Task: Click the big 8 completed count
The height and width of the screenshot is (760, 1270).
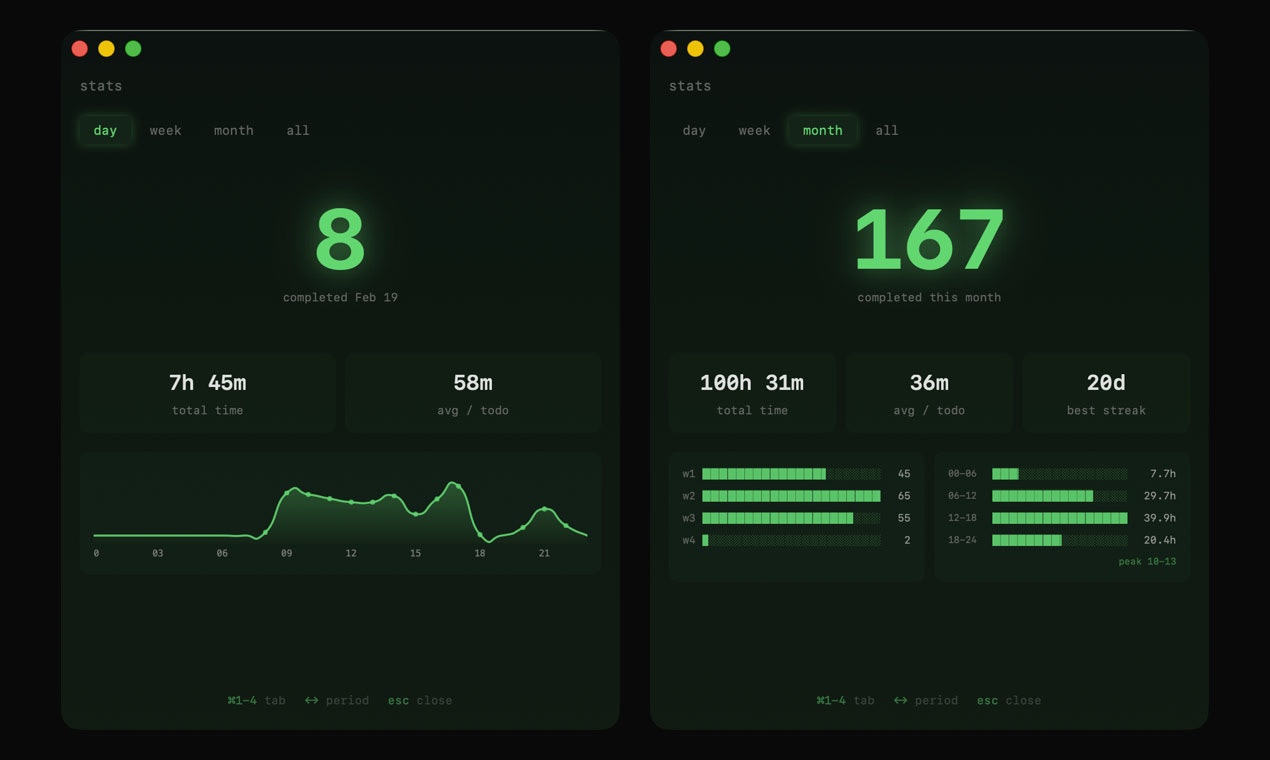Action: [x=340, y=240]
